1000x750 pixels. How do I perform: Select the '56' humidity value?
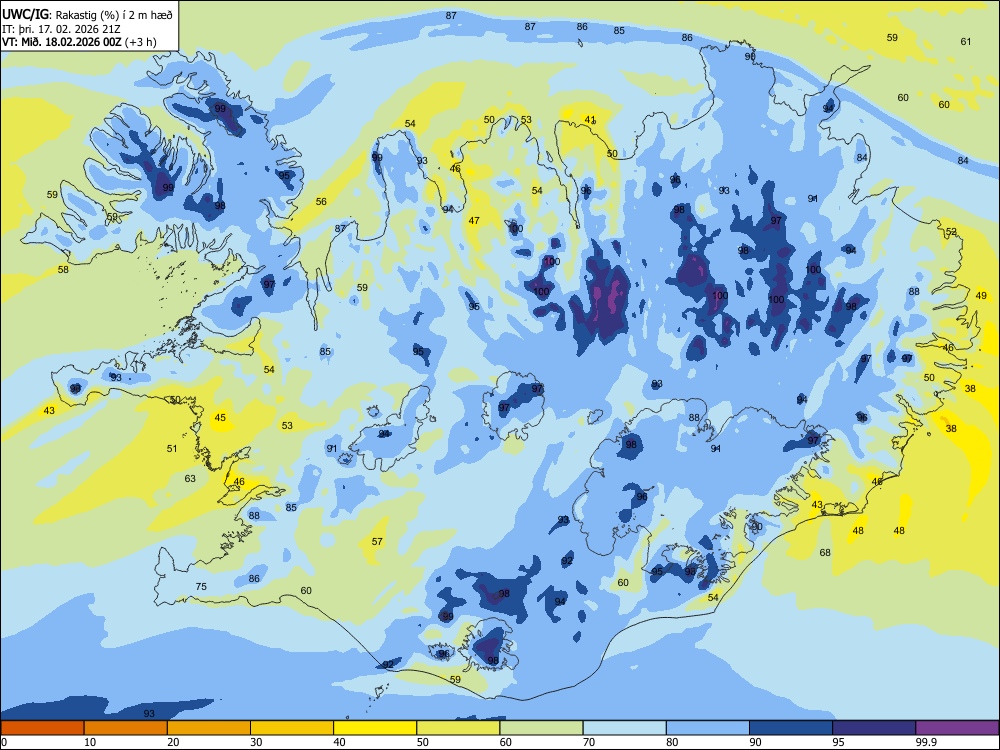pos(321,202)
